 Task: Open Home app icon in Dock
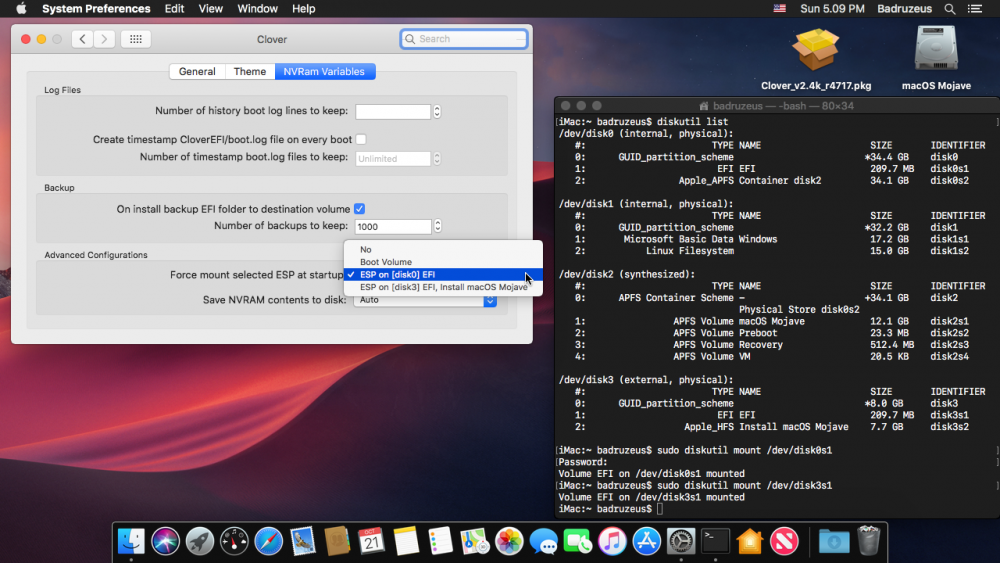750,541
